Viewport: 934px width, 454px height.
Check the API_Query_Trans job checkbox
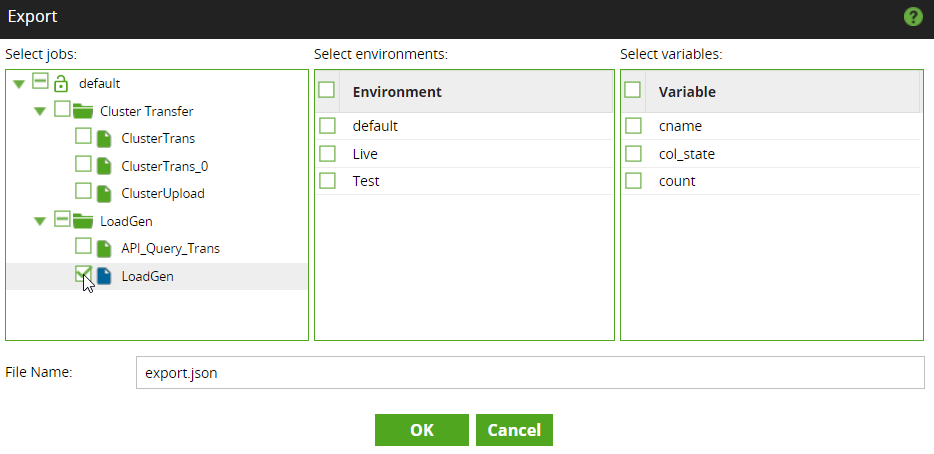(x=83, y=245)
